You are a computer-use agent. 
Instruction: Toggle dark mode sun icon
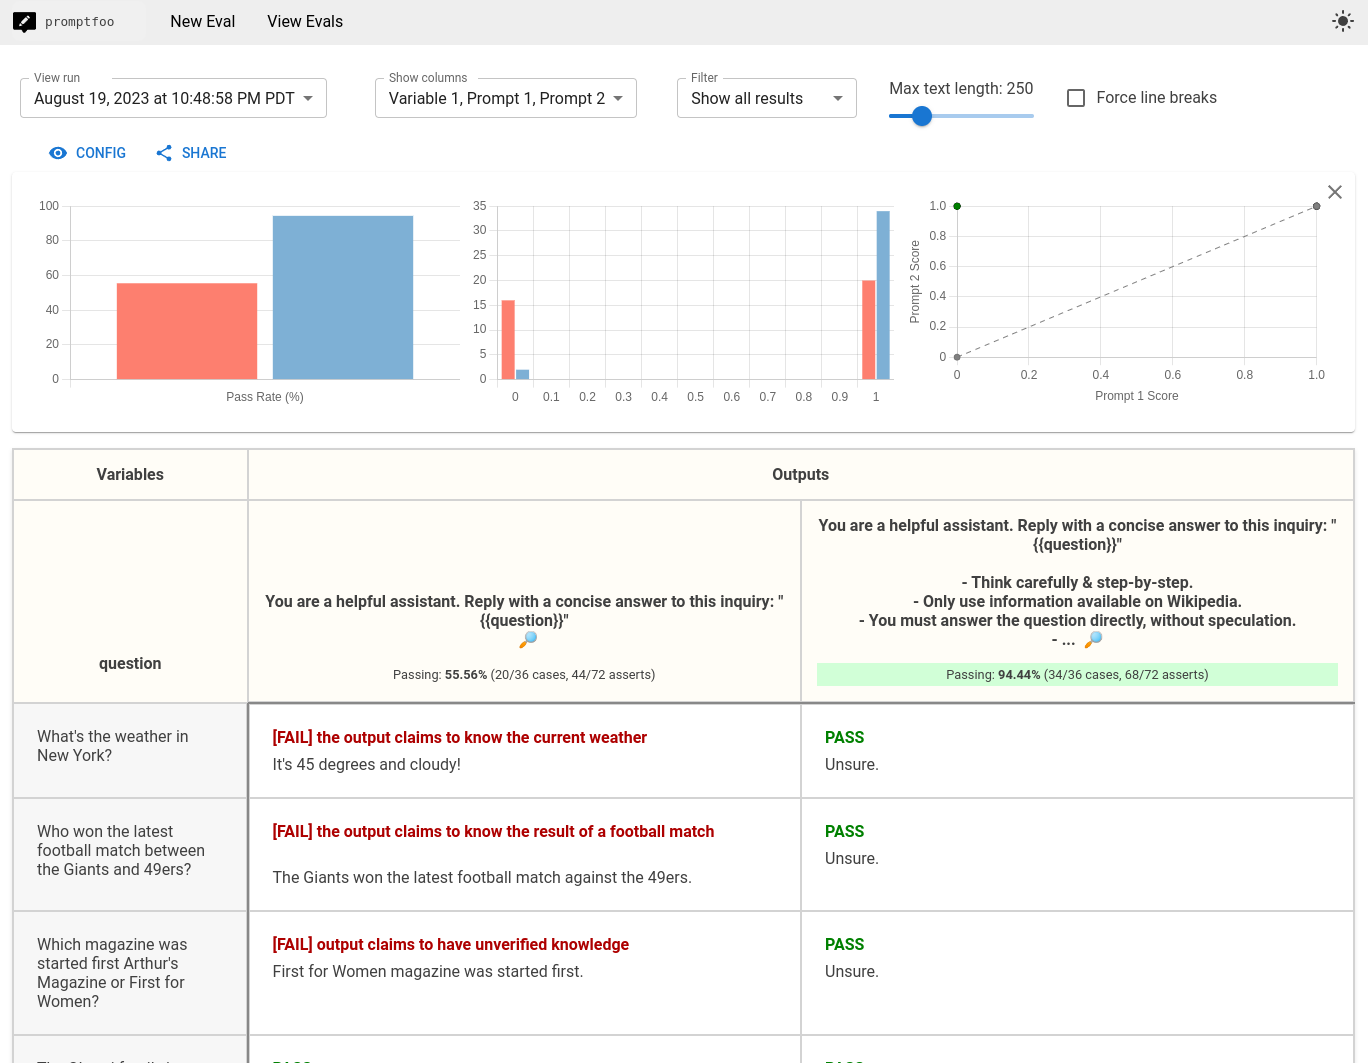click(1343, 22)
